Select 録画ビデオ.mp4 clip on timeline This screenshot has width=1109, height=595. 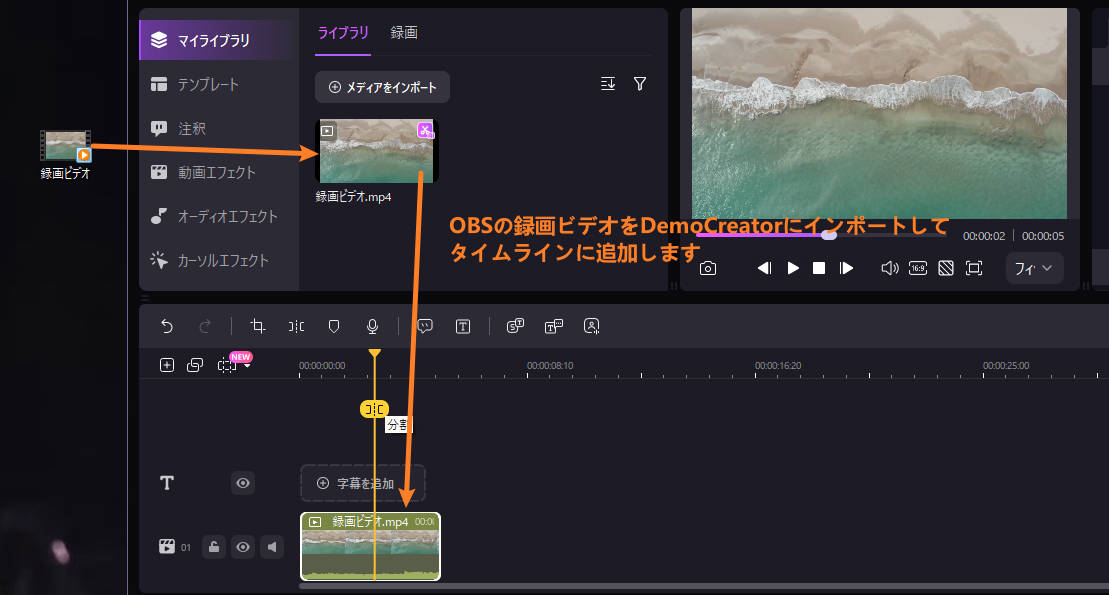(371, 547)
